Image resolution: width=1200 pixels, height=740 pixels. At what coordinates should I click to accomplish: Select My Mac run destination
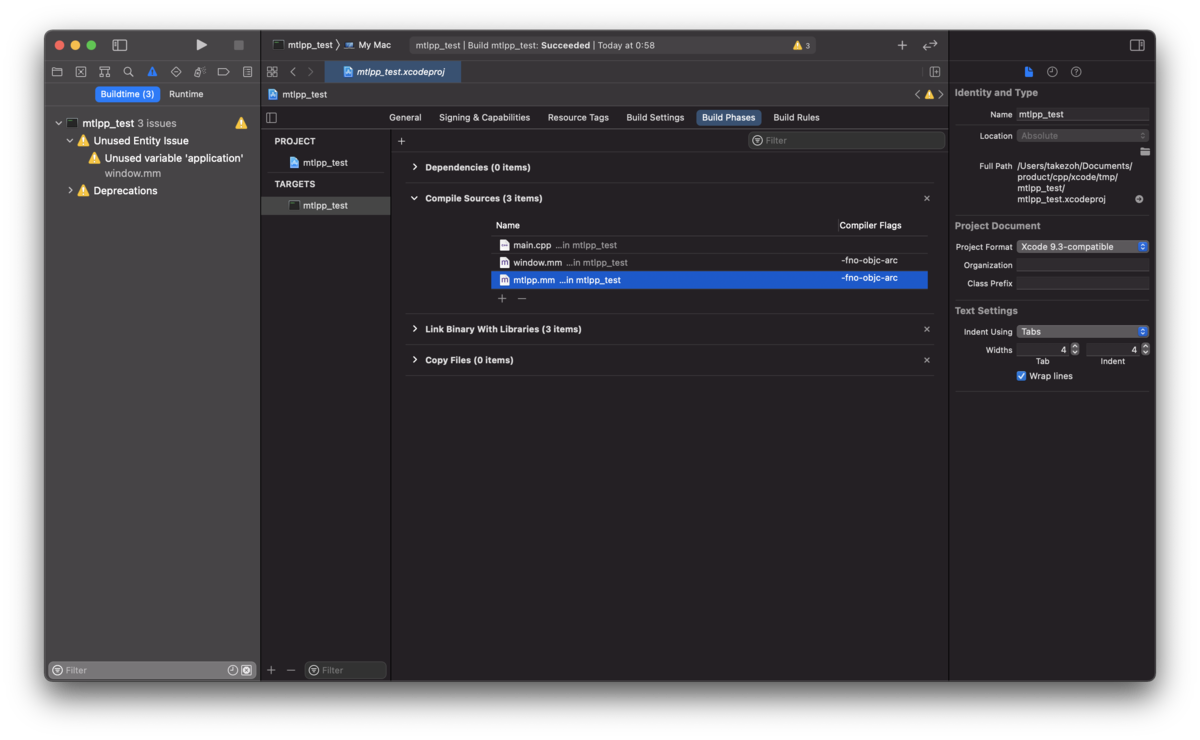[x=368, y=45]
